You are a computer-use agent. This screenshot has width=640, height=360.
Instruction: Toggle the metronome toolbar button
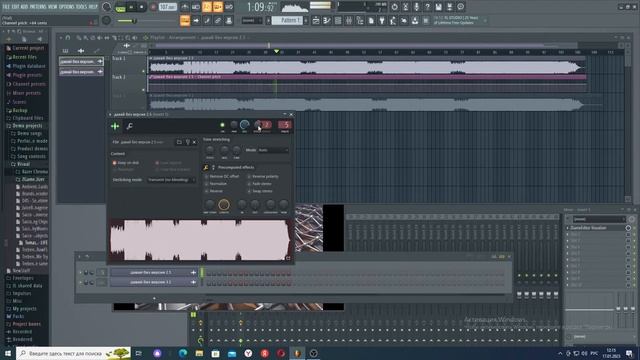[185, 7]
